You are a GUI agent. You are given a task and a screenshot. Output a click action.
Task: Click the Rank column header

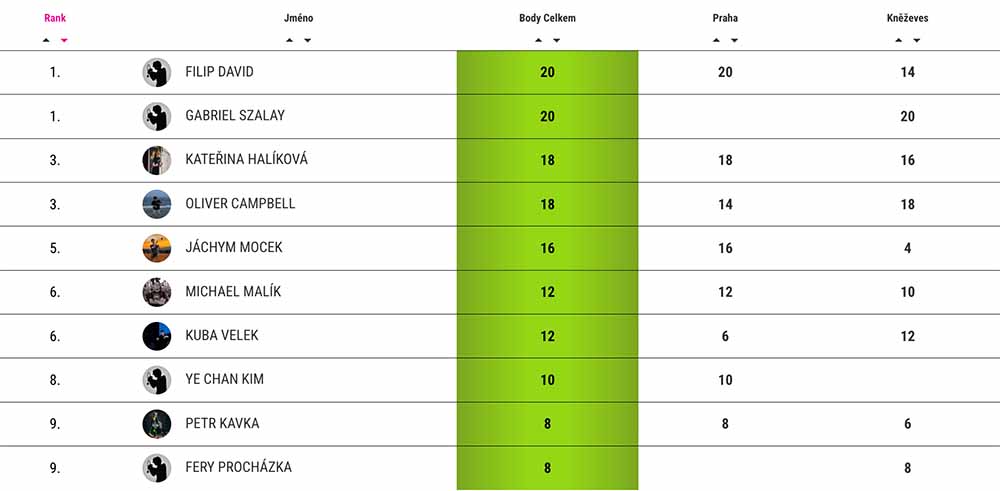pos(55,18)
